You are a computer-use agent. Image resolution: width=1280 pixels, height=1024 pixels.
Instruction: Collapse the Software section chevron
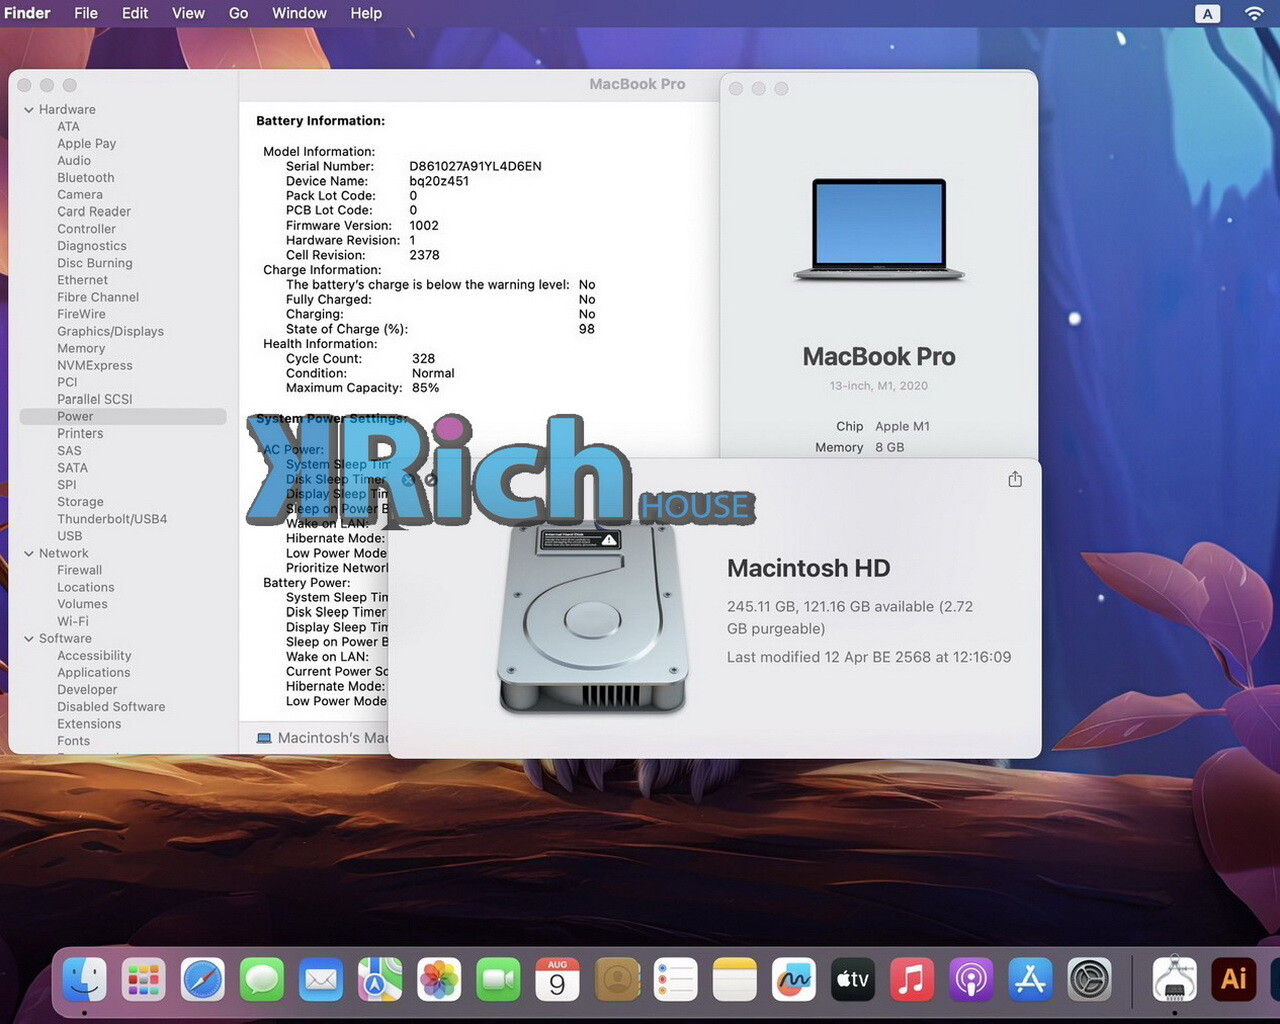click(29, 639)
